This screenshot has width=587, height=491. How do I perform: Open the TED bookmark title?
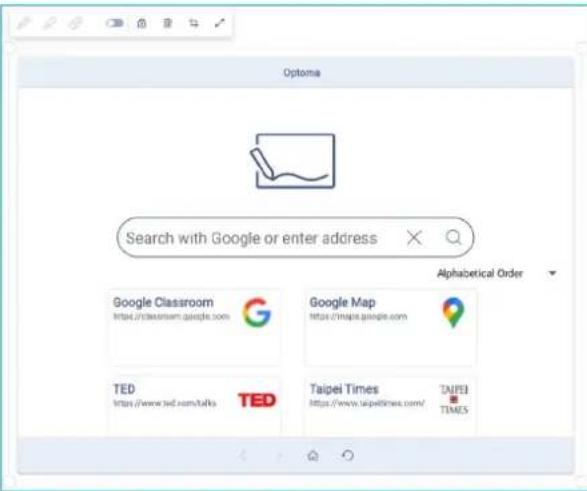(x=124, y=389)
